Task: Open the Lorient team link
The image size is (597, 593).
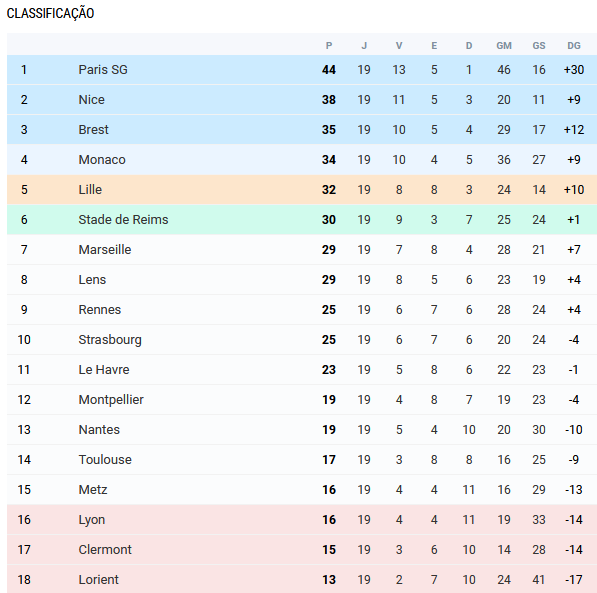Action: pos(98,580)
